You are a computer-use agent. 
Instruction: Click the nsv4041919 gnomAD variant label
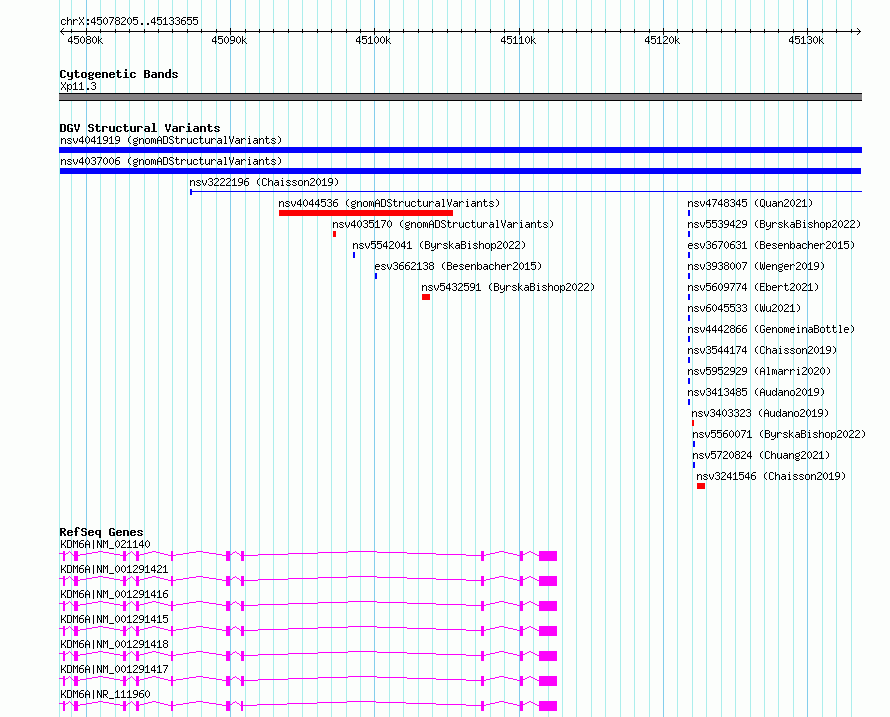171,140
